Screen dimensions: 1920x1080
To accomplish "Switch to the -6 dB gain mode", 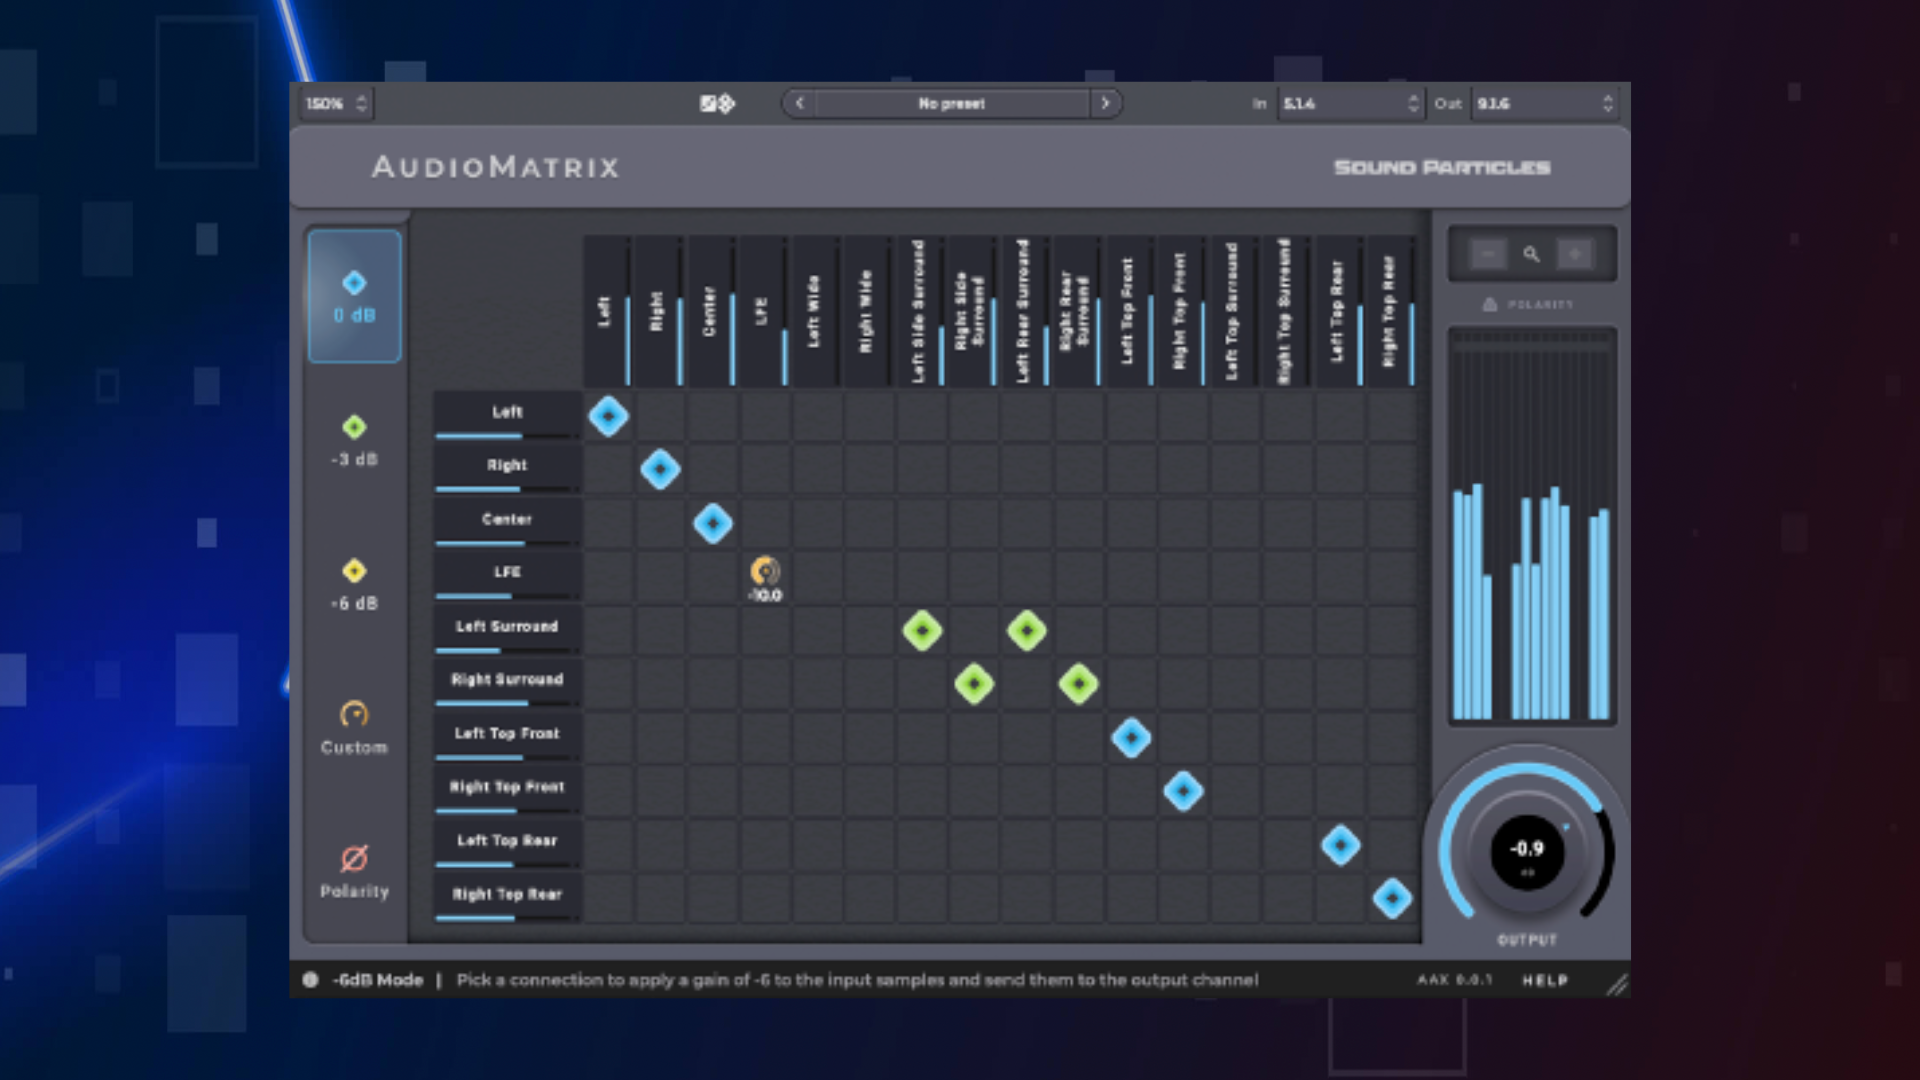I will pos(354,581).
